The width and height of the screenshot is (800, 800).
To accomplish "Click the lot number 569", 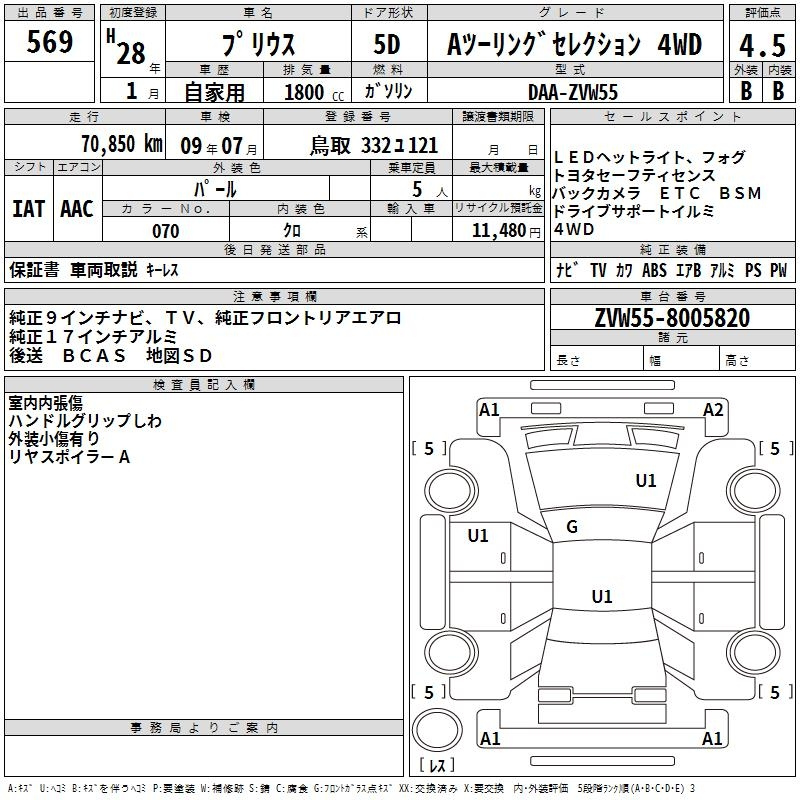I will [x=49, y=41].
